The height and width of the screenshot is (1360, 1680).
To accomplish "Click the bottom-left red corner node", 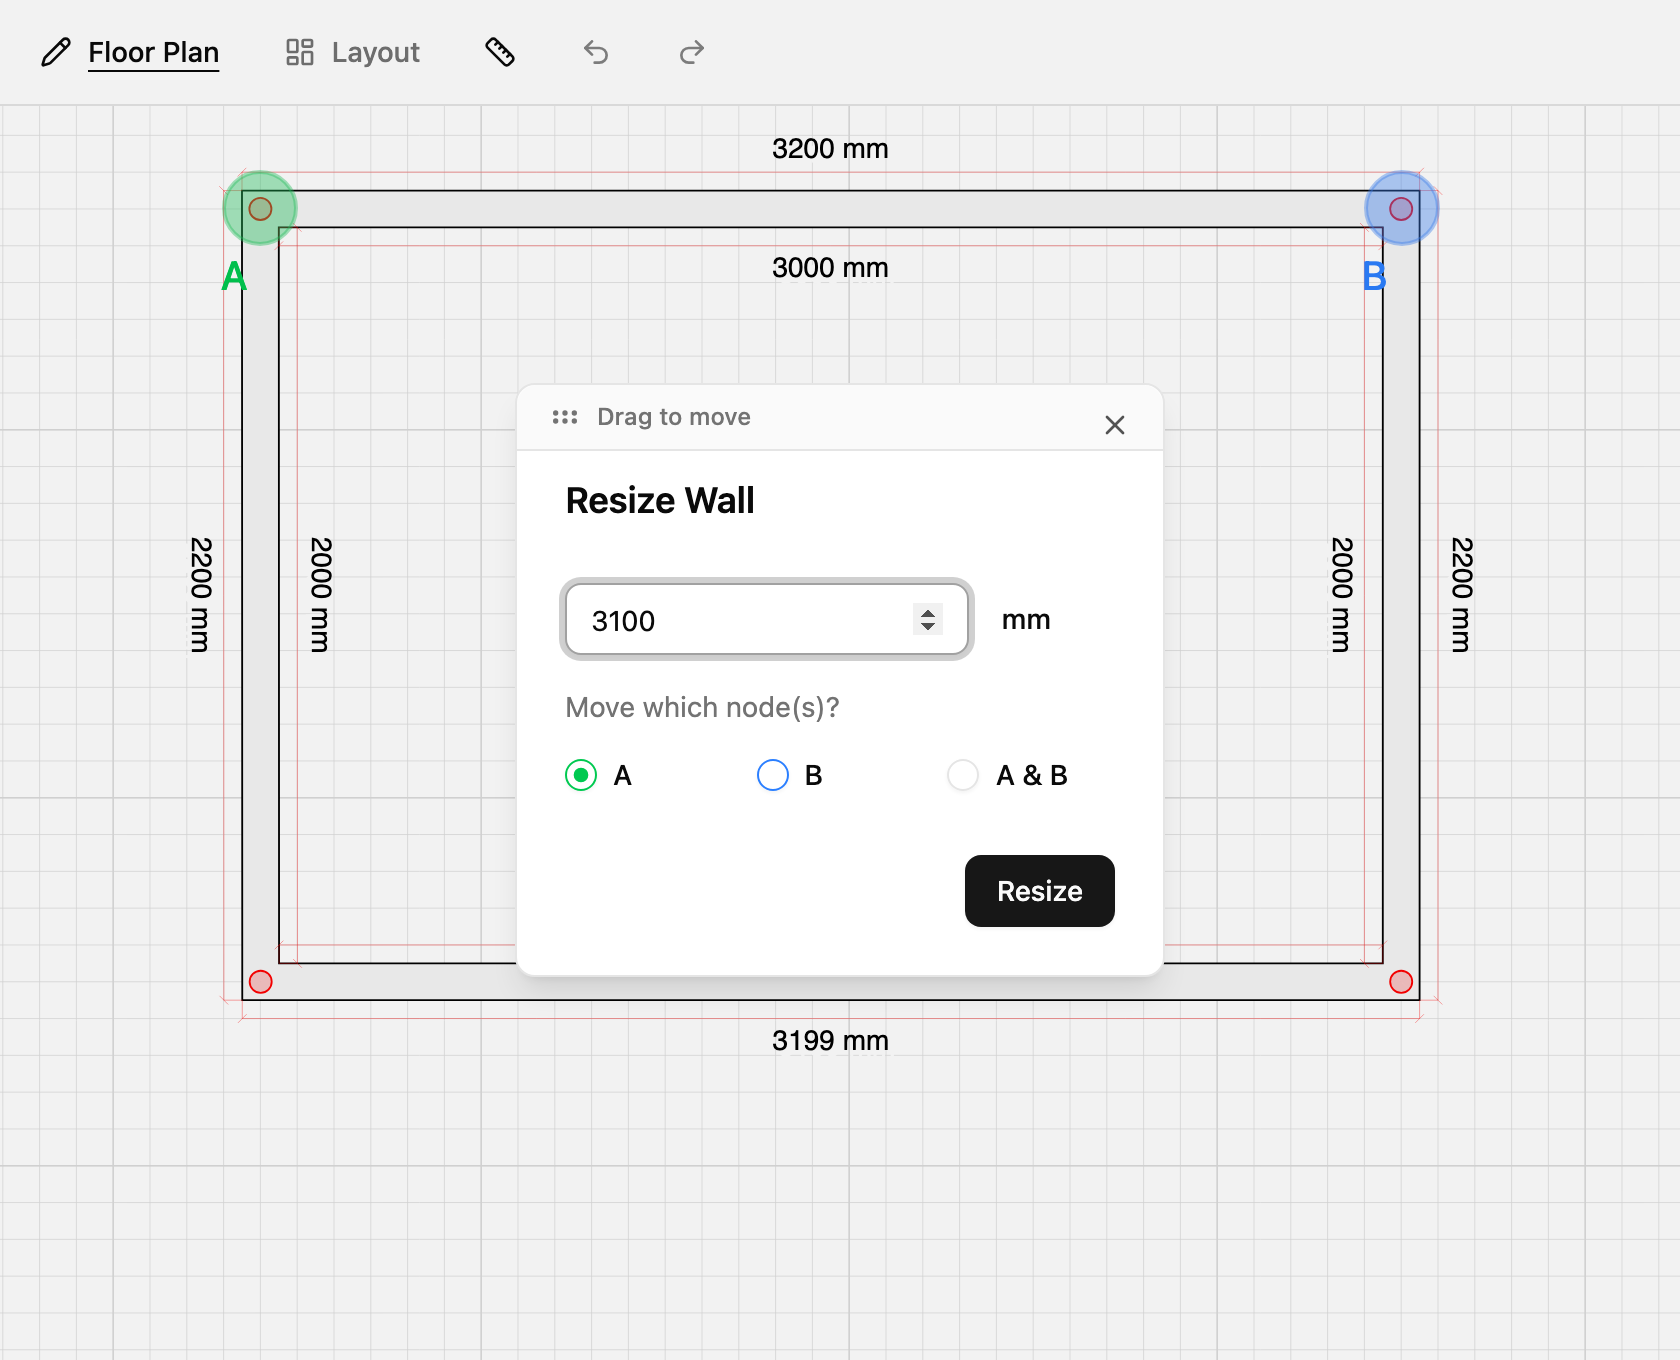I will (261, 982).
